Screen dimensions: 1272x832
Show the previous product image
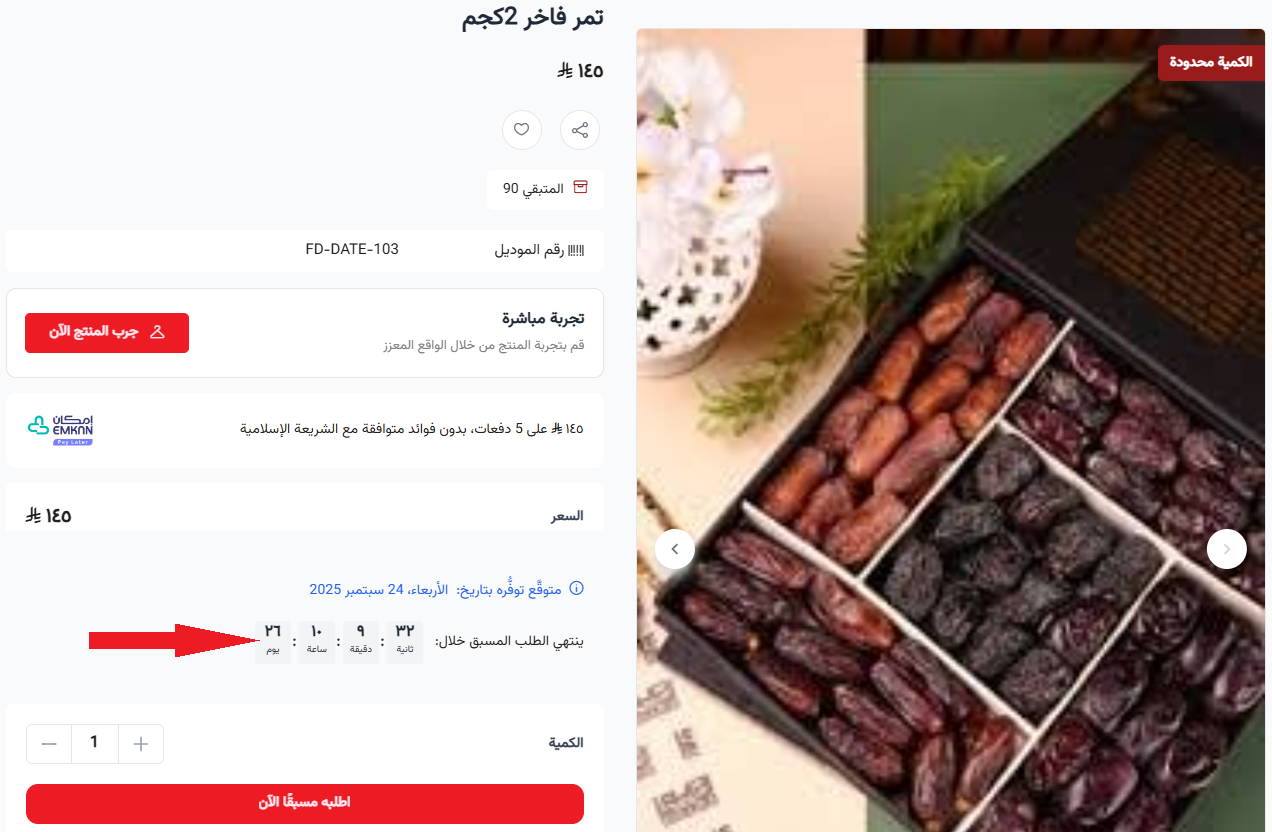(x=675, y=549)
